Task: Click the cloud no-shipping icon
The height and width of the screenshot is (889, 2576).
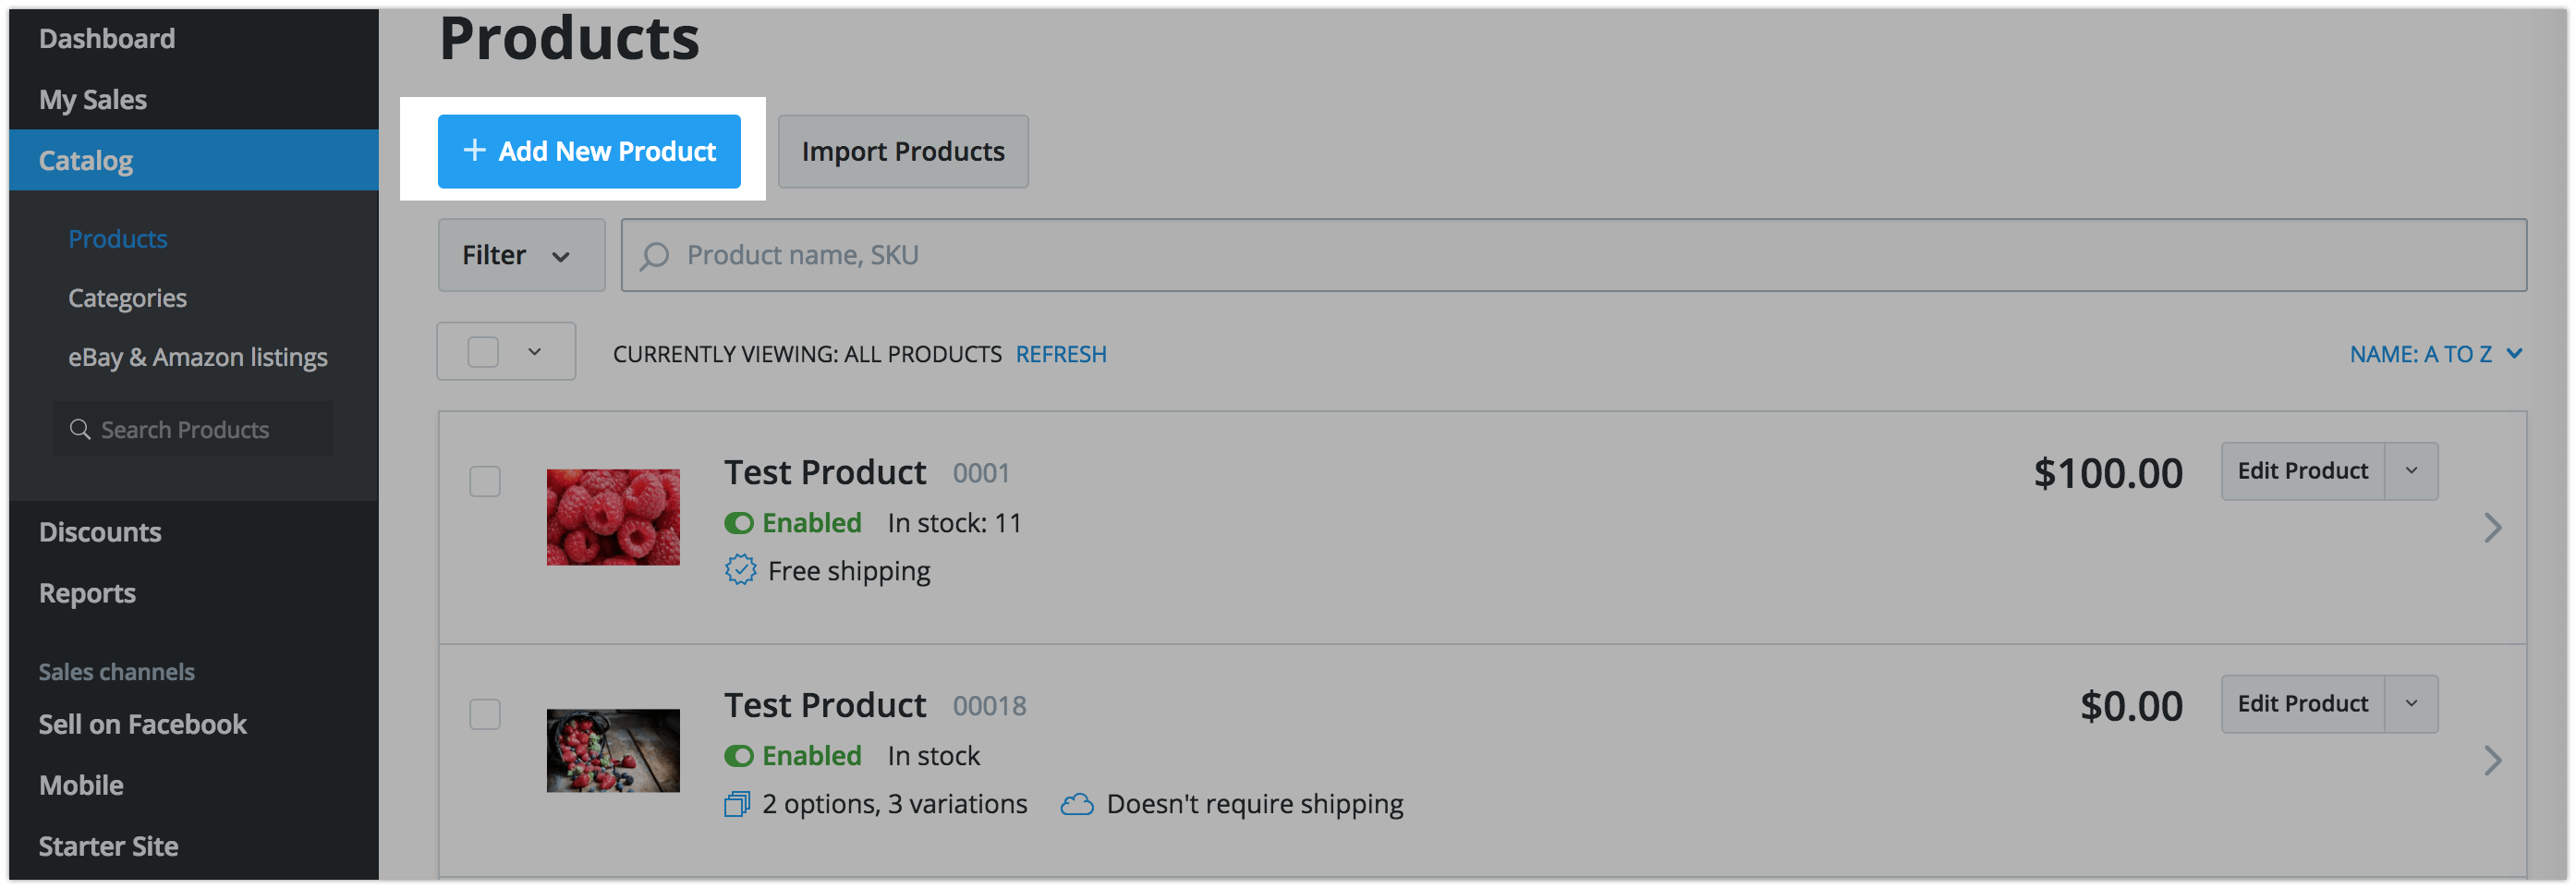Action: tap(1076, 804)
